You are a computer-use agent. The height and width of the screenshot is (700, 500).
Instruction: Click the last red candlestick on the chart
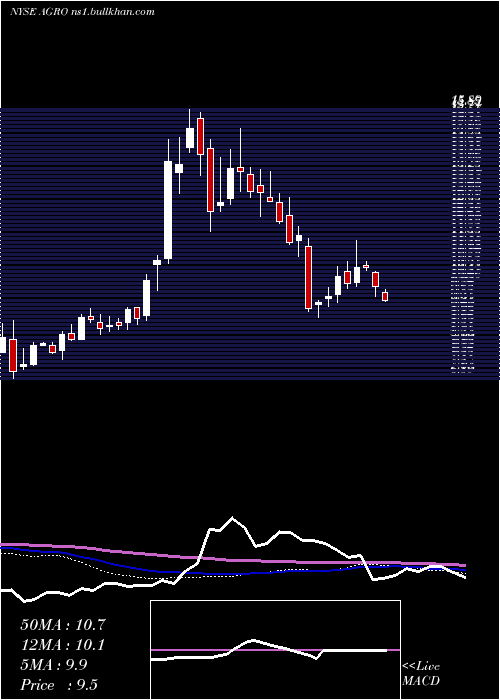click(385, 296)
